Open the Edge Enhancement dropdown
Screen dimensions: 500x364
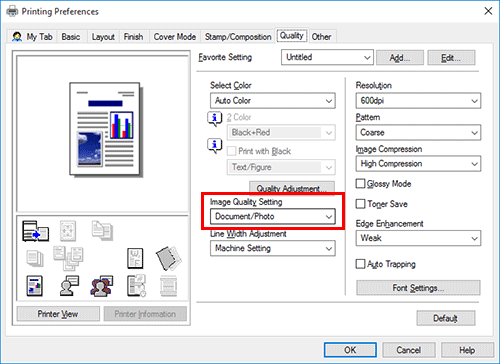click(418, 238)
